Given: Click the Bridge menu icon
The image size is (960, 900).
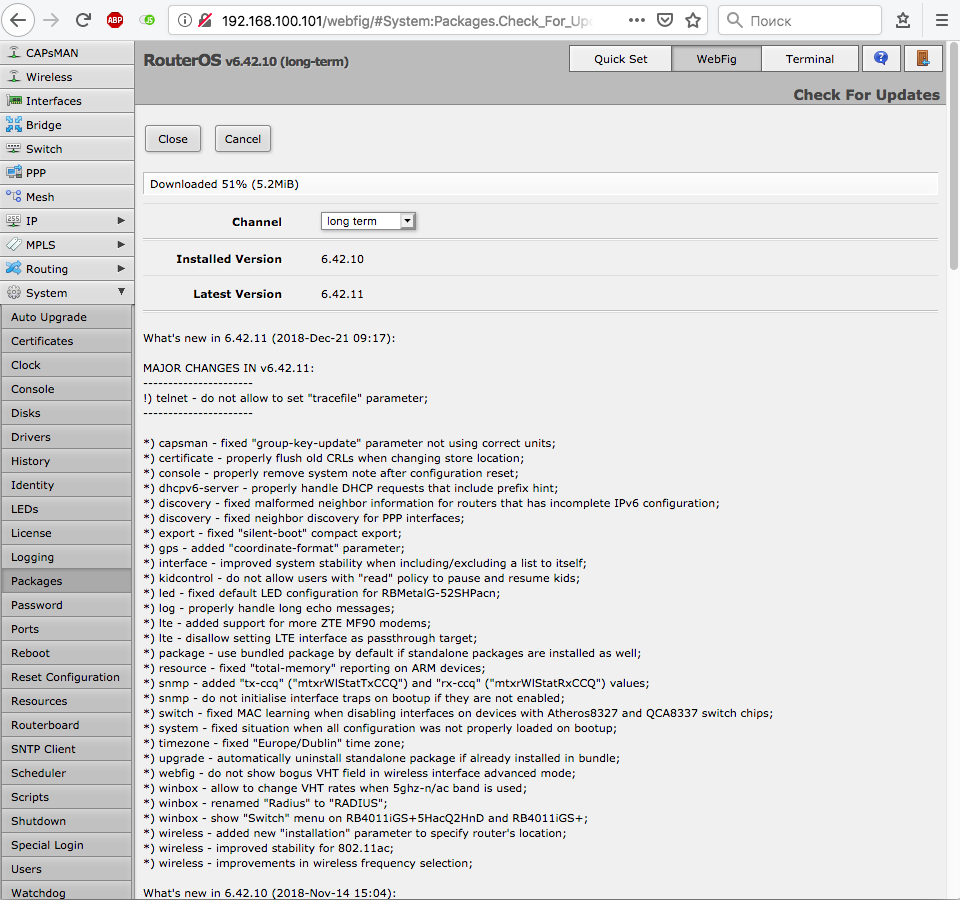Looking at the screenshot, I should point(13,124).
